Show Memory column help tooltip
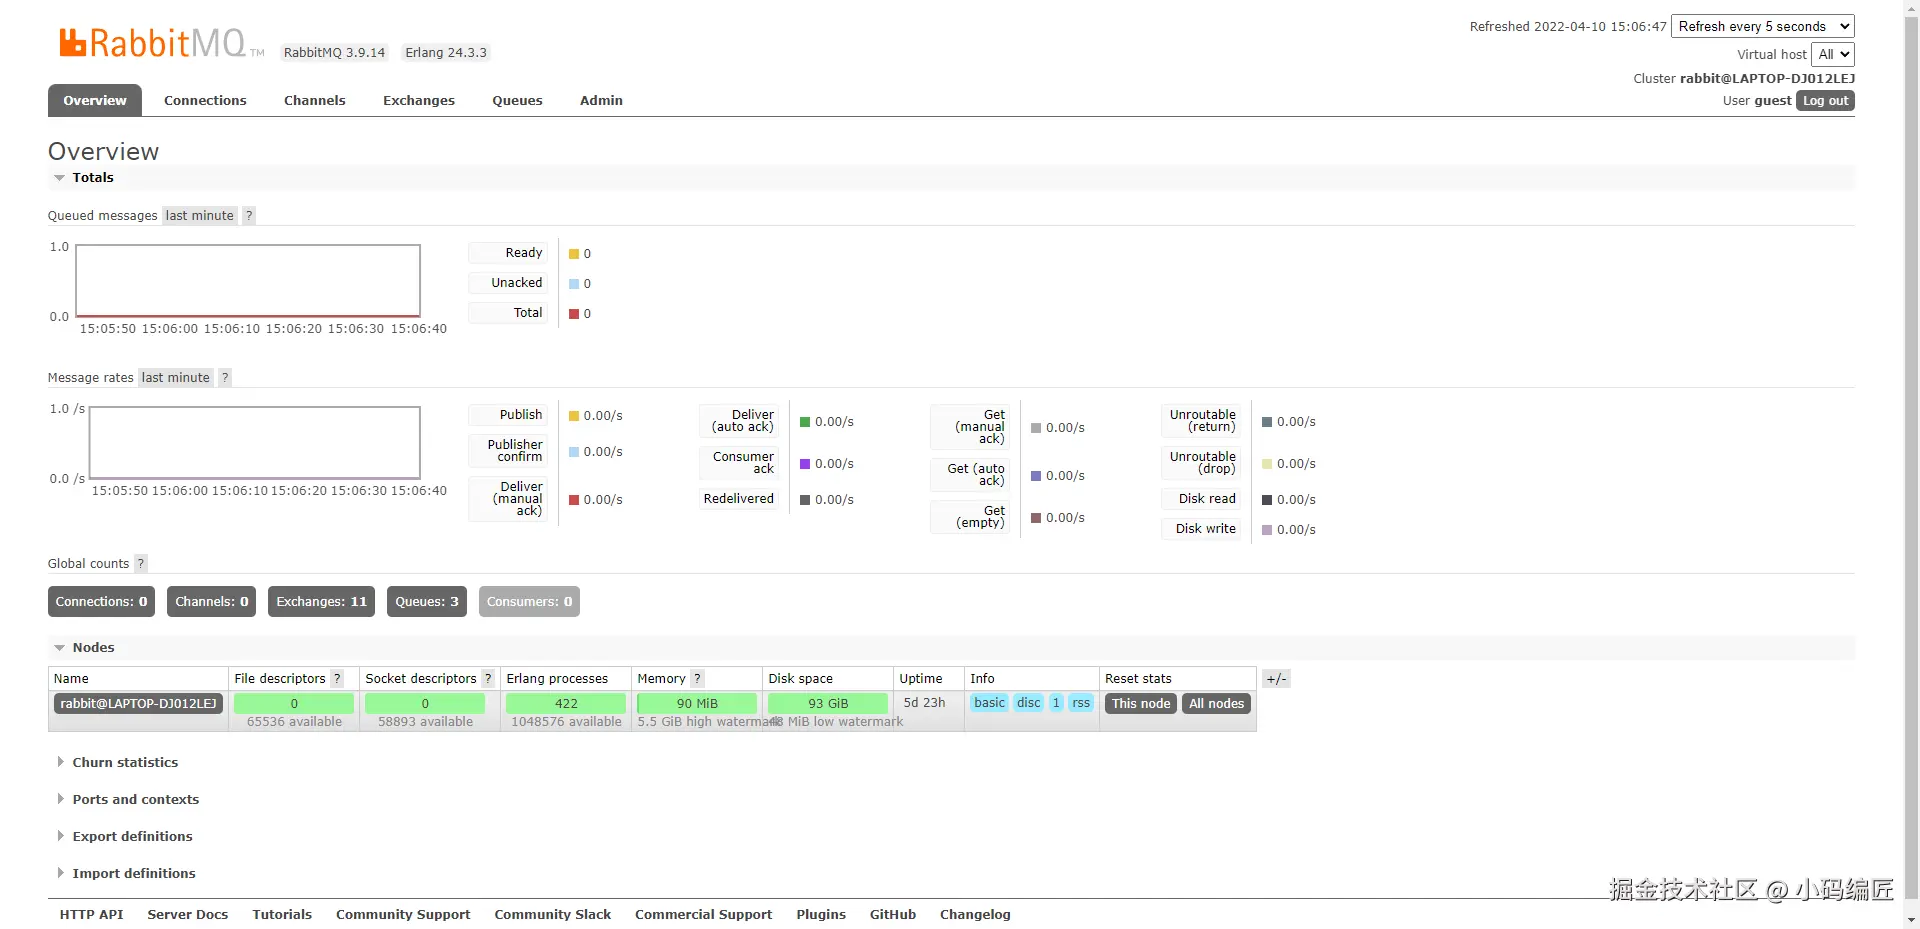 (698, 679)
